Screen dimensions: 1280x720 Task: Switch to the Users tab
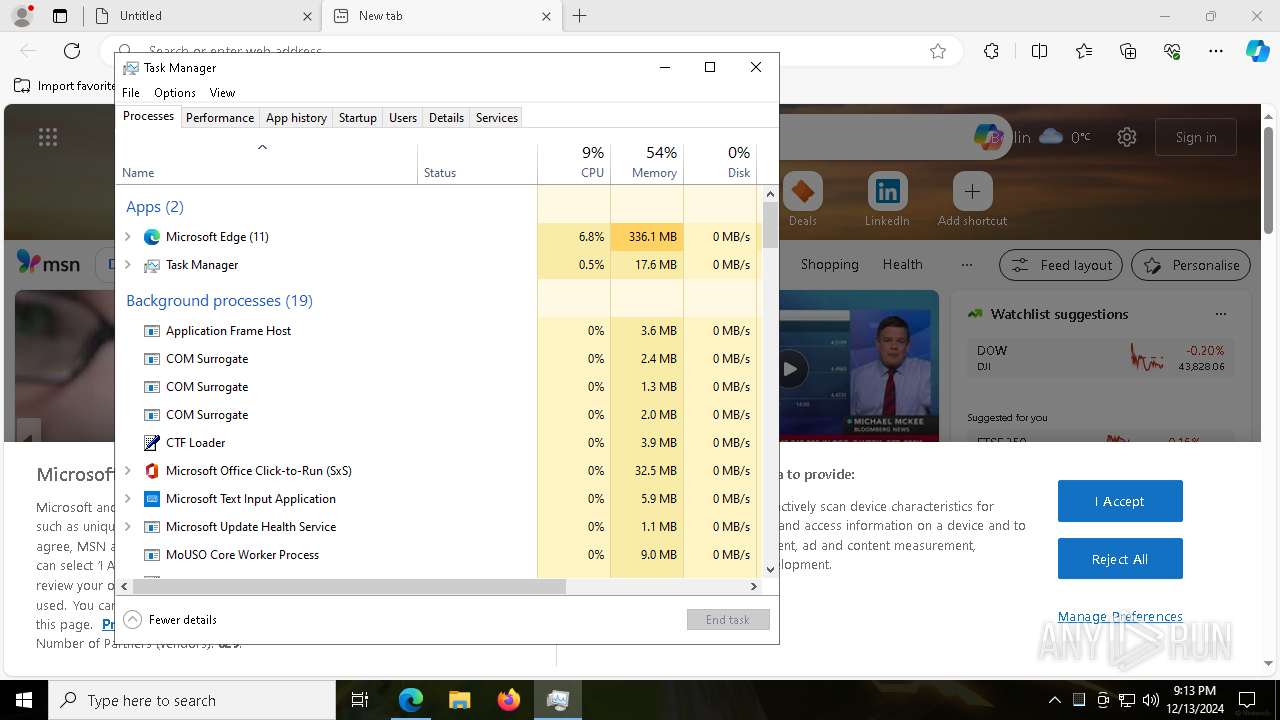(x=403, y=118)
